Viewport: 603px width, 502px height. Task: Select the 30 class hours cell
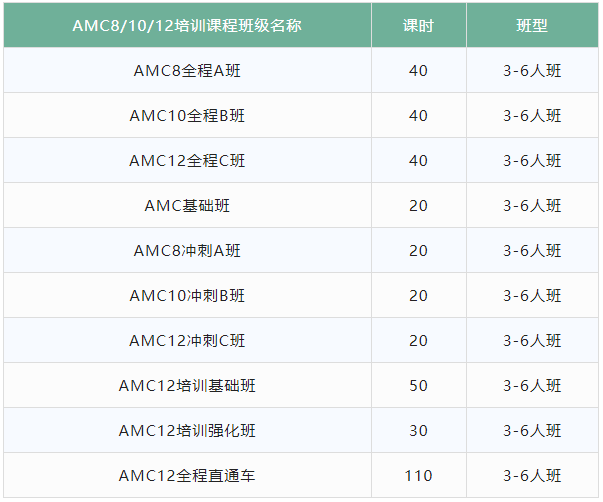[418, 431]
